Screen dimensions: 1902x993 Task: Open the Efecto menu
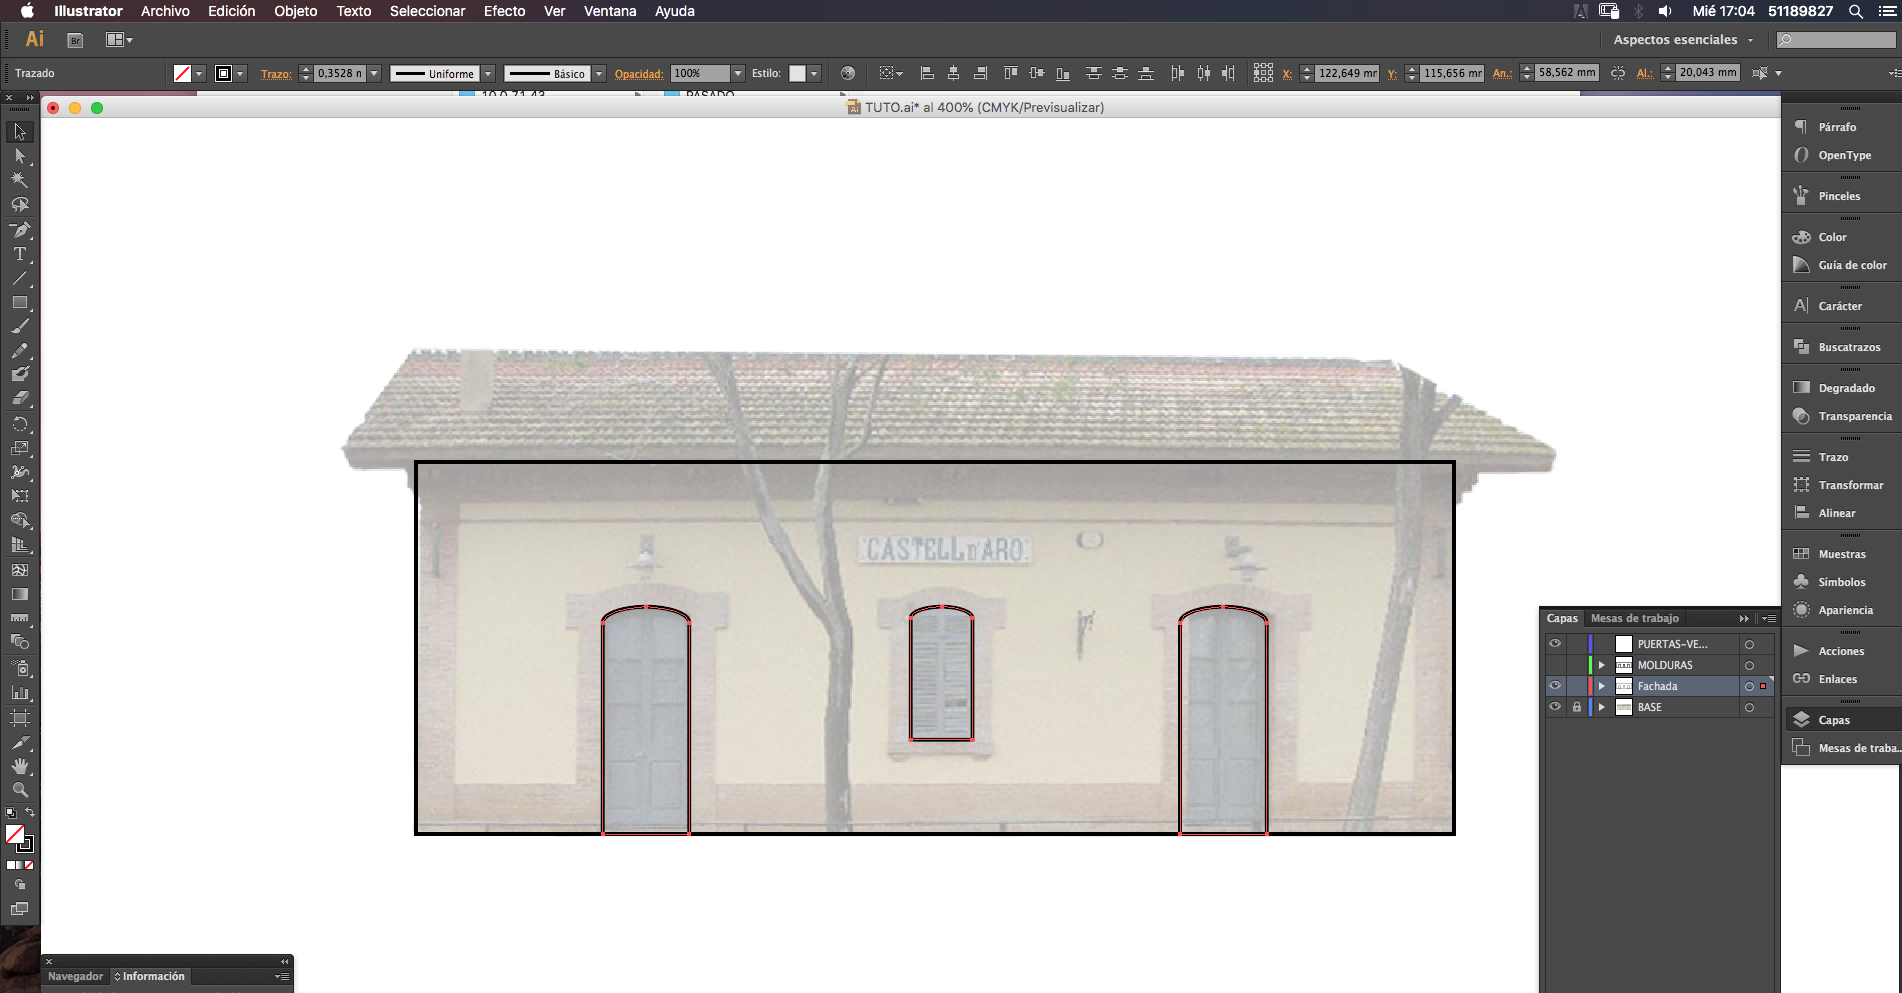pos(504,11)
